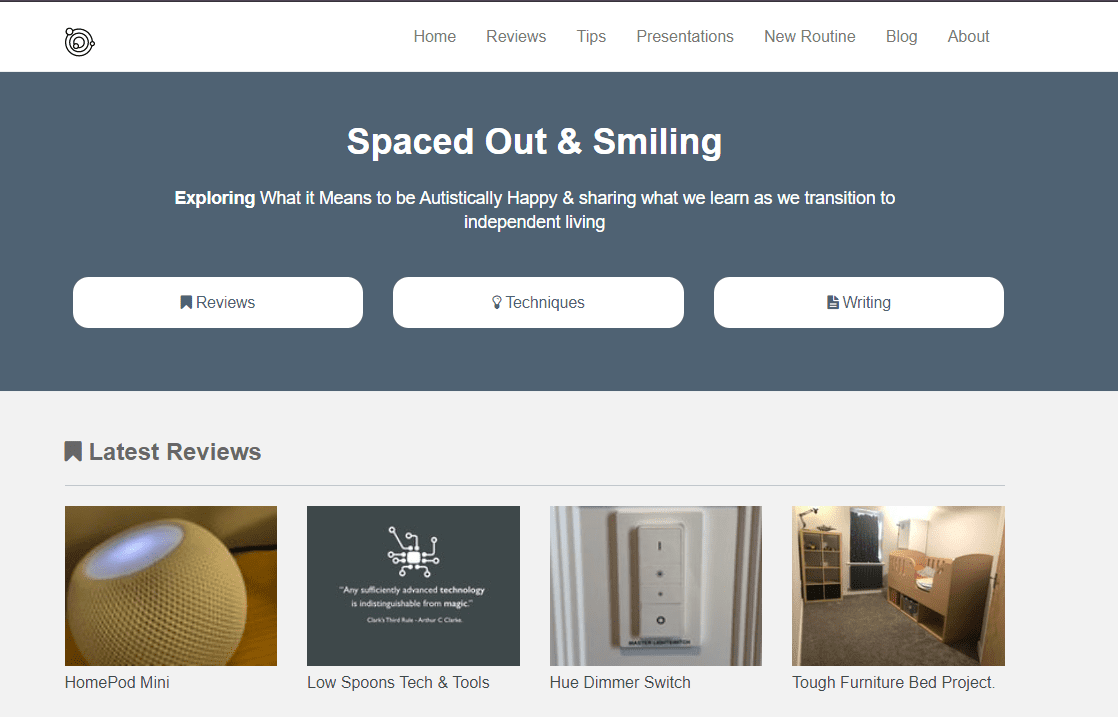Open the Hue Dimmer Switch photo
The height and width of the screenshot is (717, 1118).
tap(656, 586)
